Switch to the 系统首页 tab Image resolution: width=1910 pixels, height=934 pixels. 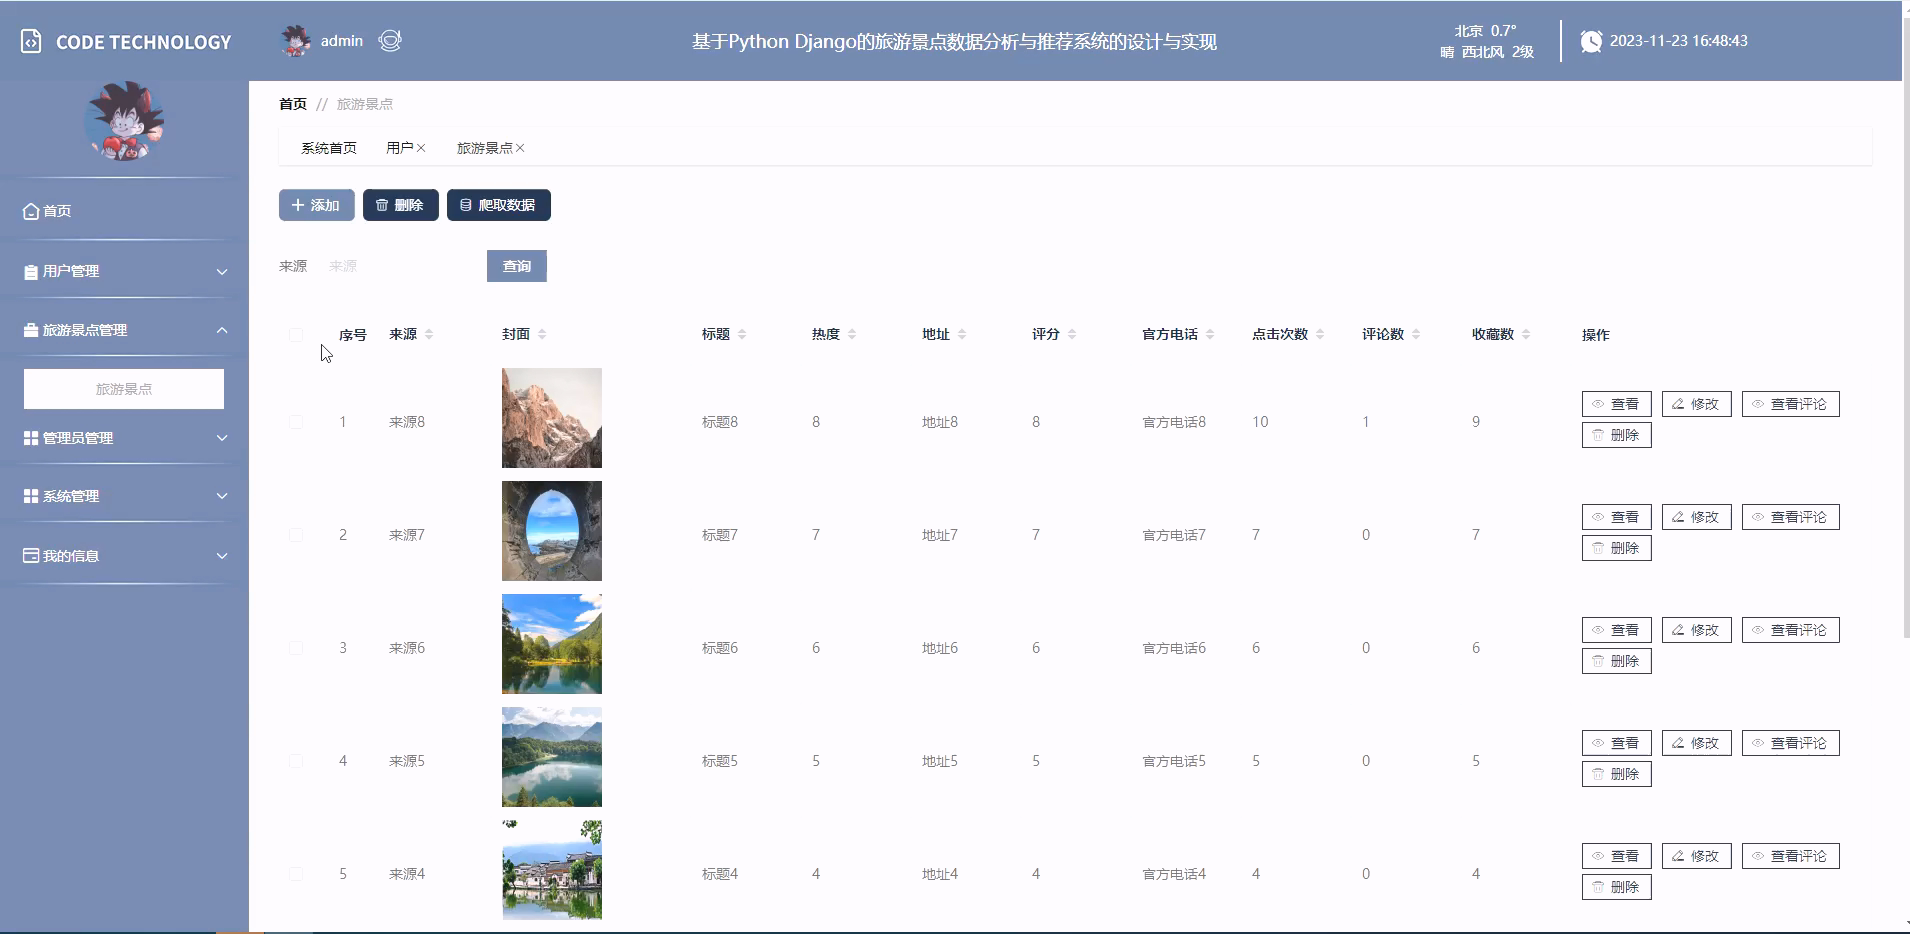coord(329,147)
